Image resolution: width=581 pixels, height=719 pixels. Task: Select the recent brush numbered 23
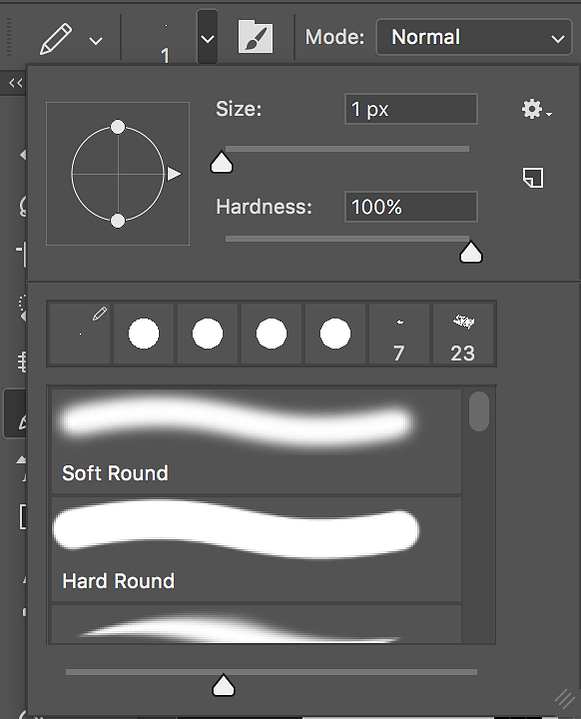pyautogui.click(x=463, y=334)
